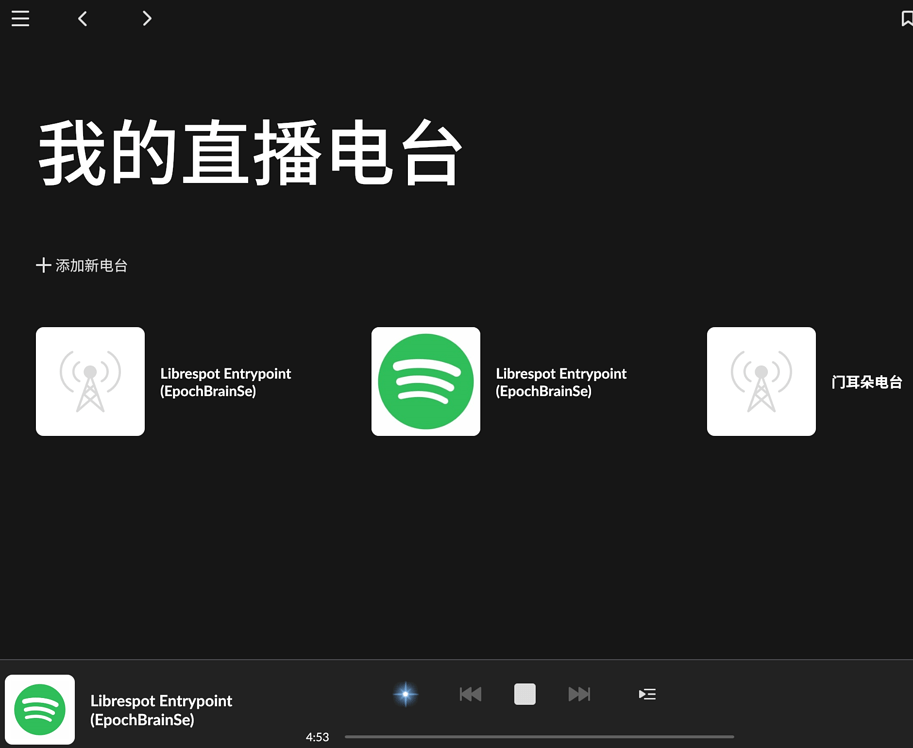Click the bookmark icon at top right
Viewport: 913px width, 748px height.
(x=906, y=17)
